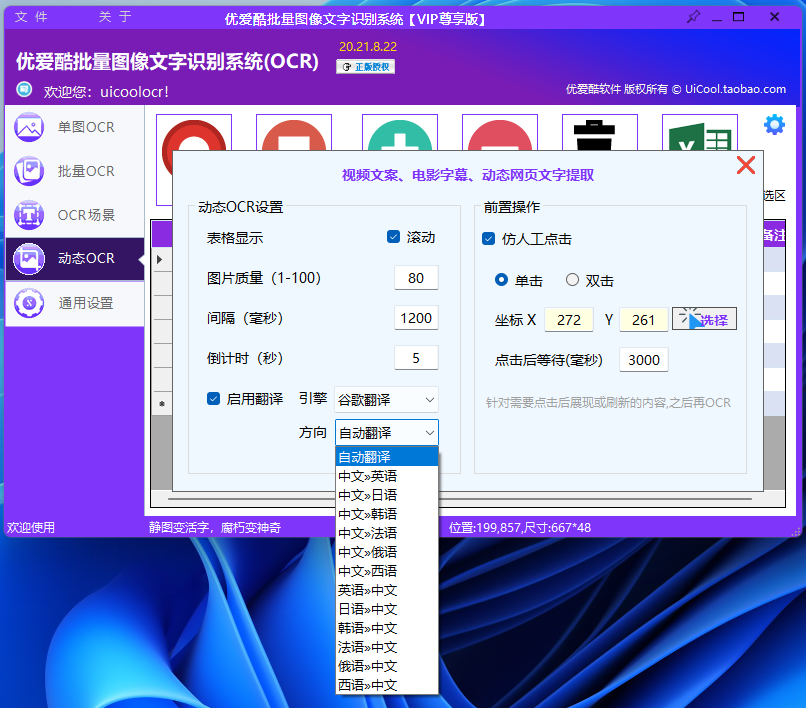Switch to 批量OCR in the sidebar
Image resolution: width=806 pixels, height=708 pixels.
click(75, 171)
